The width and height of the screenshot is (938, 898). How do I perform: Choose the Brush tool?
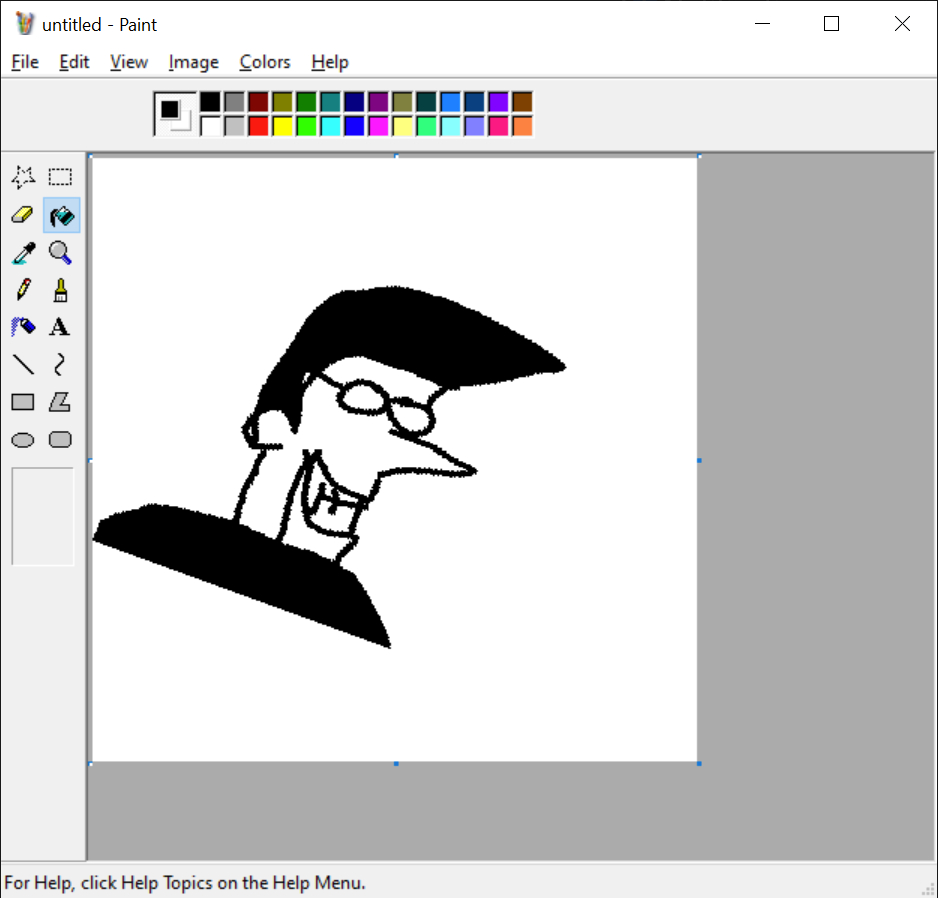click(61, 290)
